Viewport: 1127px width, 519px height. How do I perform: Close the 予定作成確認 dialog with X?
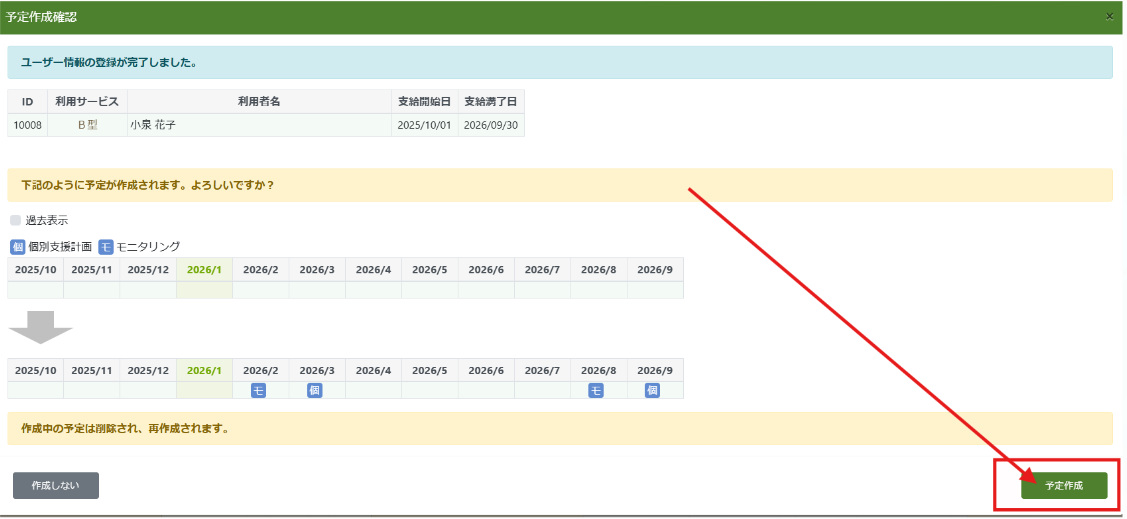[1109, 17]
